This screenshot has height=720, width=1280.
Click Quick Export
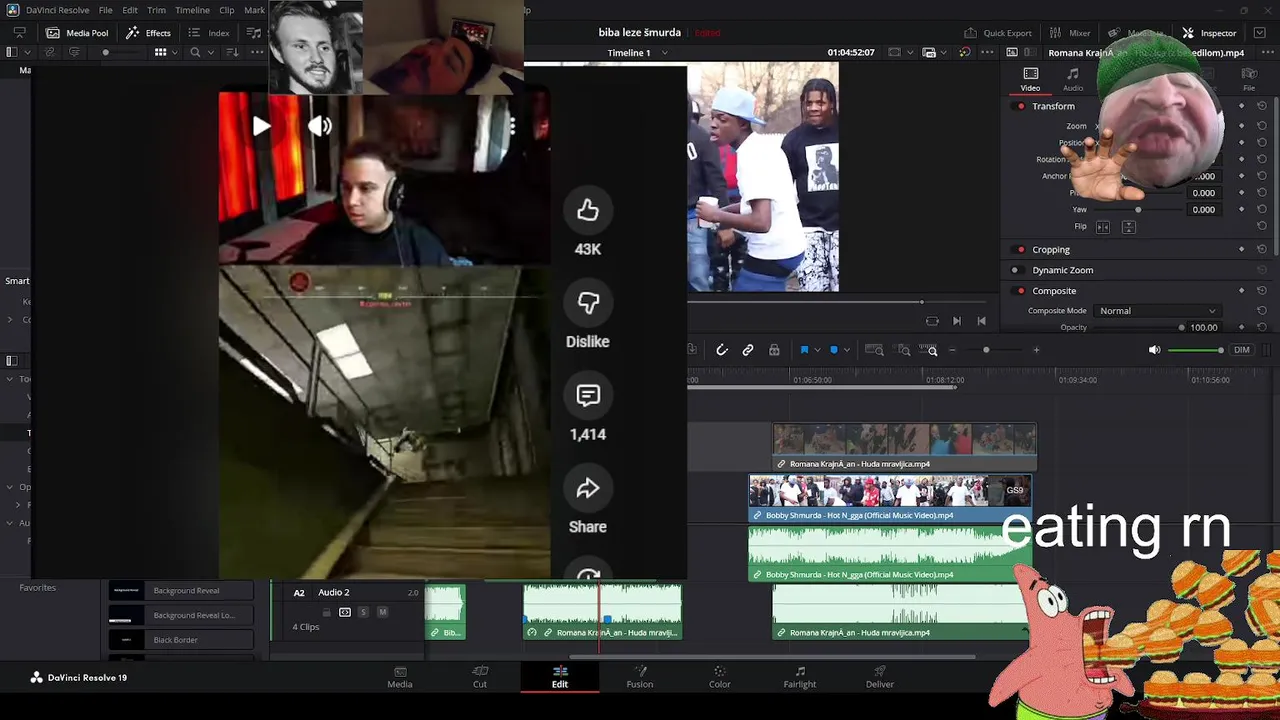(997, 33)
